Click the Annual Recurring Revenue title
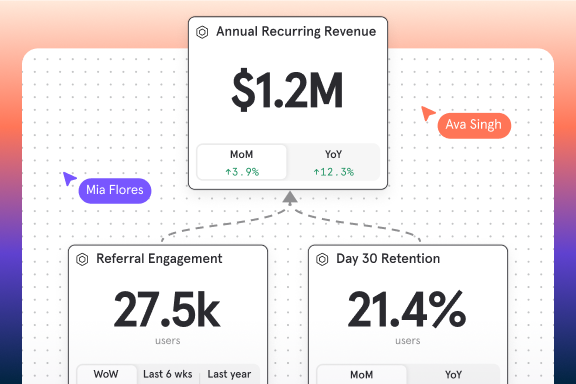Screen dimensions: 576x384 tap(296, 32)
